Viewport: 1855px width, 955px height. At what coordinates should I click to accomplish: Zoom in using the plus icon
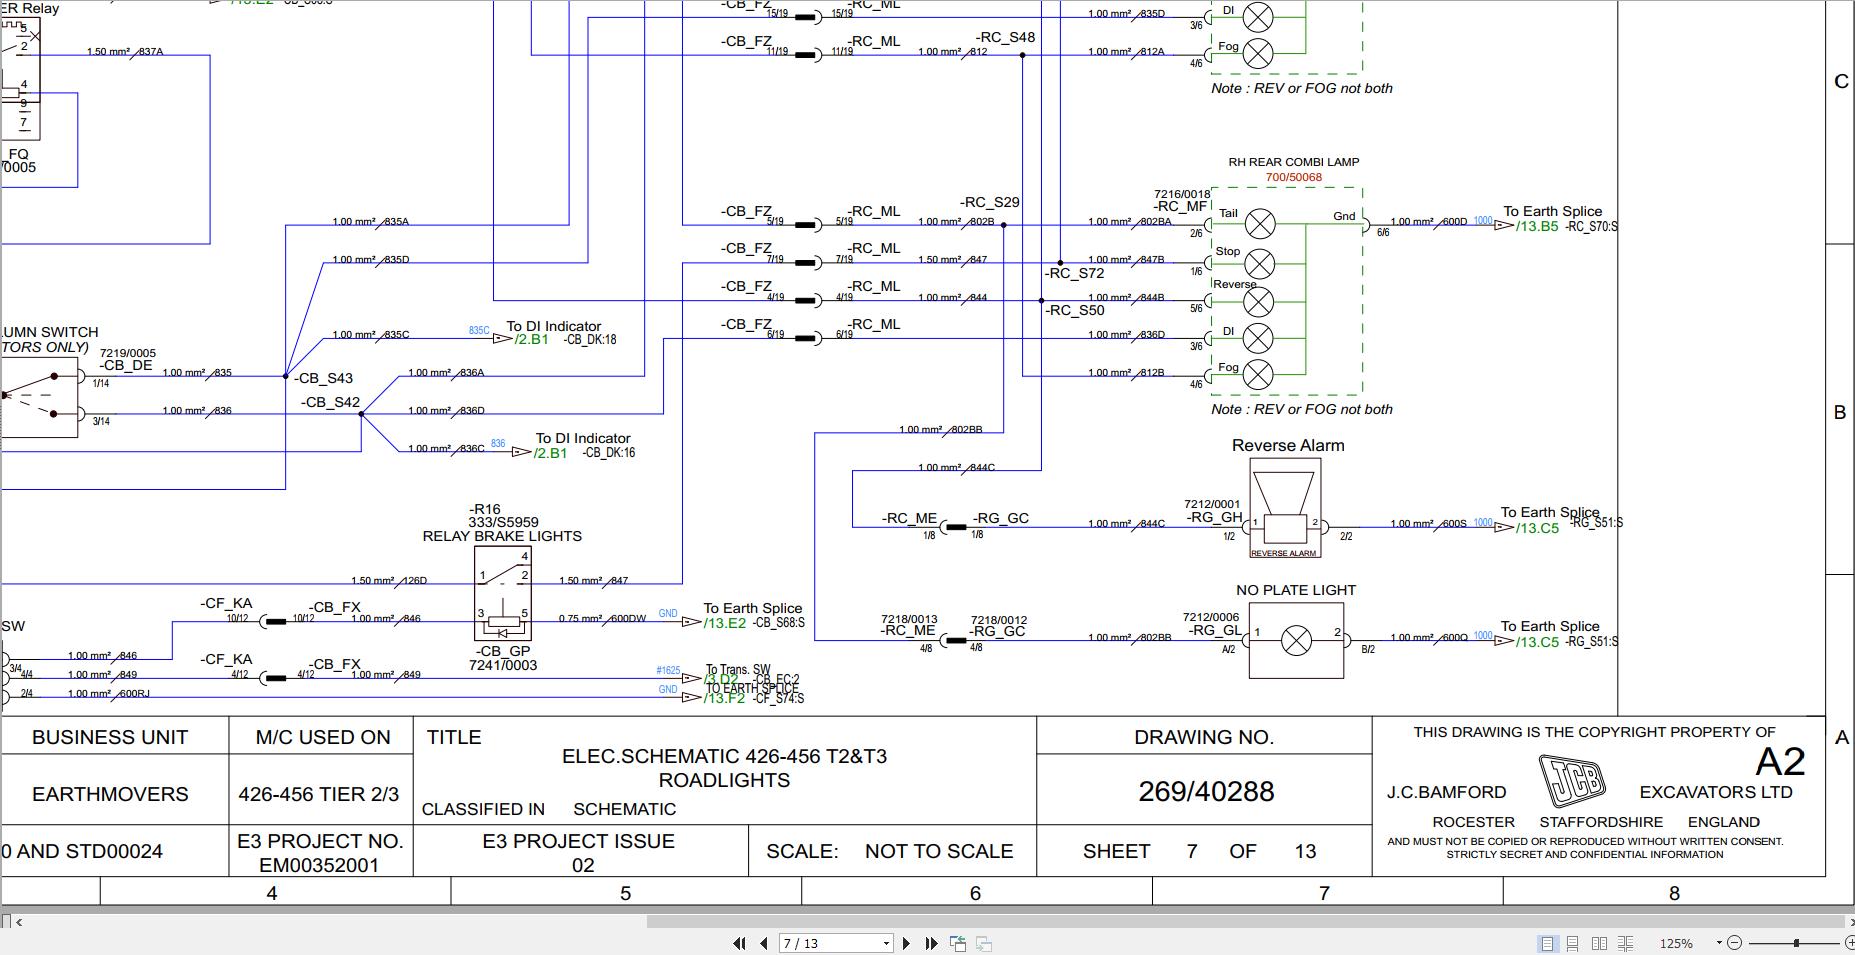[1851, 942]
